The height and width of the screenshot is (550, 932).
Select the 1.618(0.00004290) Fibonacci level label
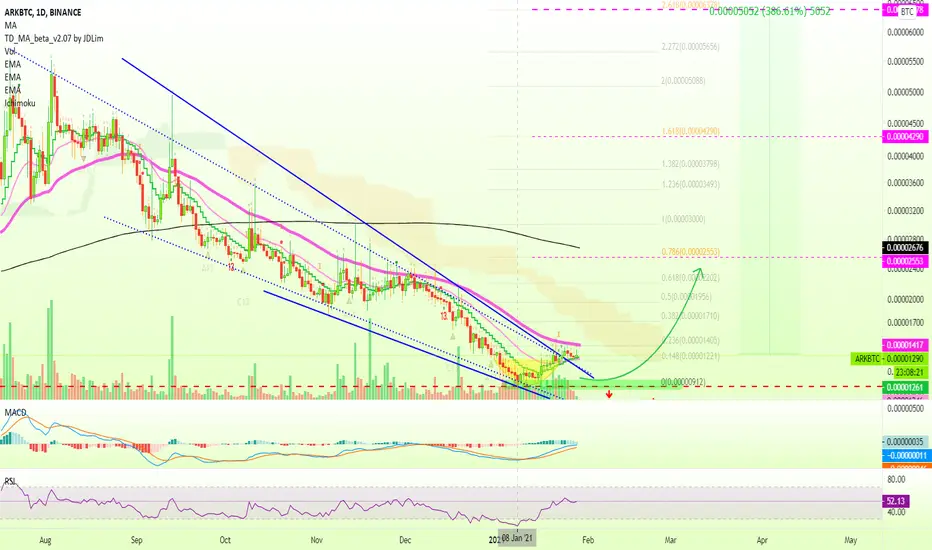pos(691,131)
